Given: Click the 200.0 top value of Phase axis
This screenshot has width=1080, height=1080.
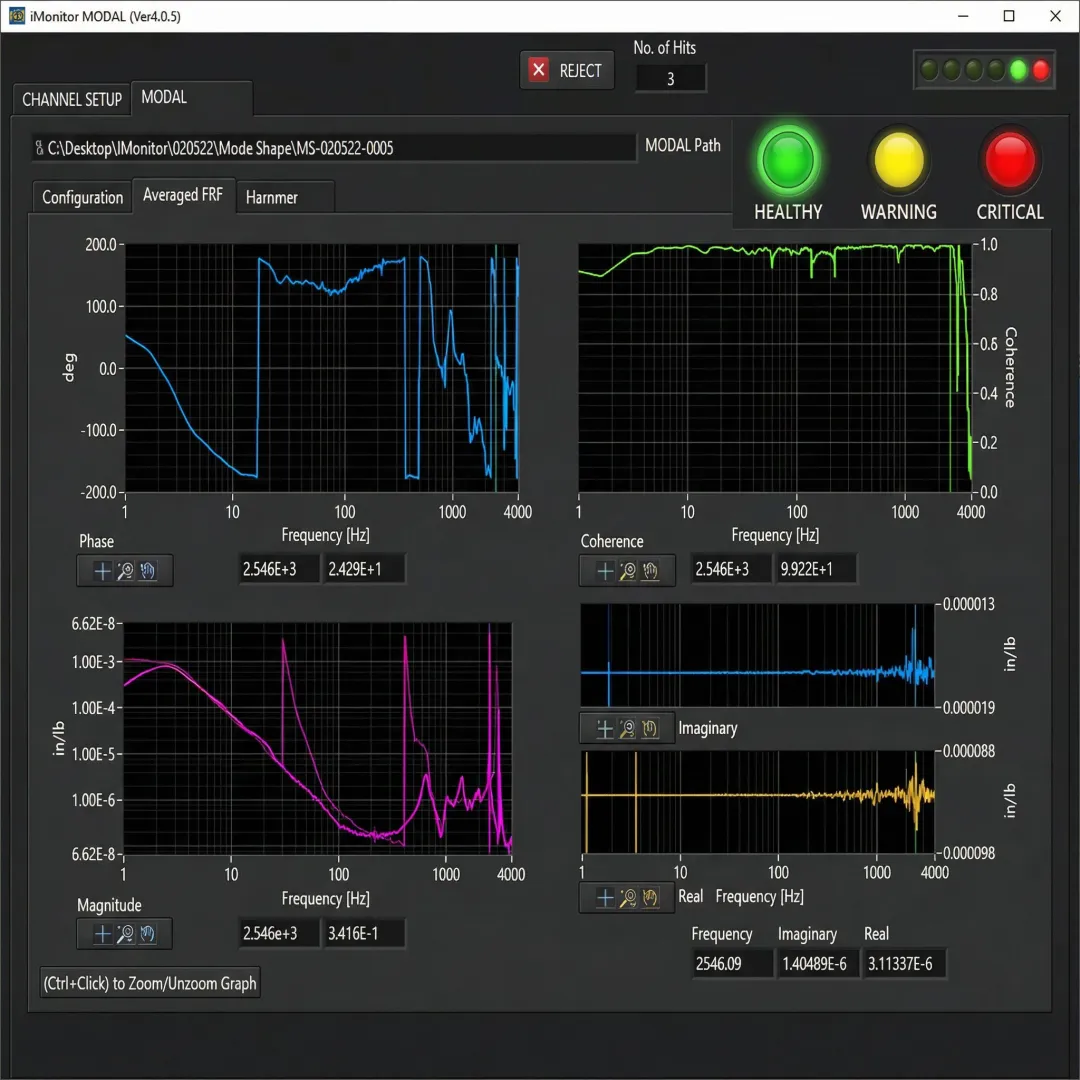Looking at the screenshot, I should (101, 245).
